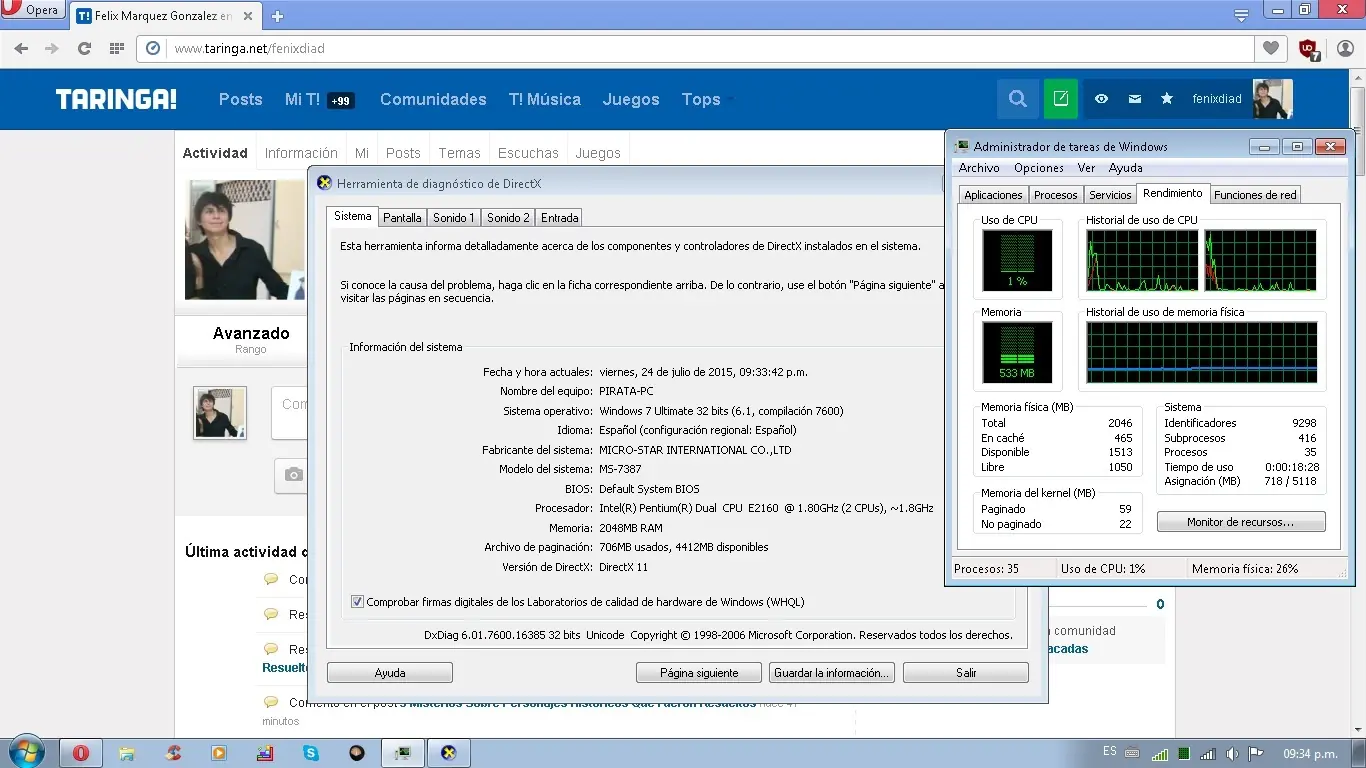Click the browser account profile icon
Screen dimensions: 1366x768
tap(1345, 48)
